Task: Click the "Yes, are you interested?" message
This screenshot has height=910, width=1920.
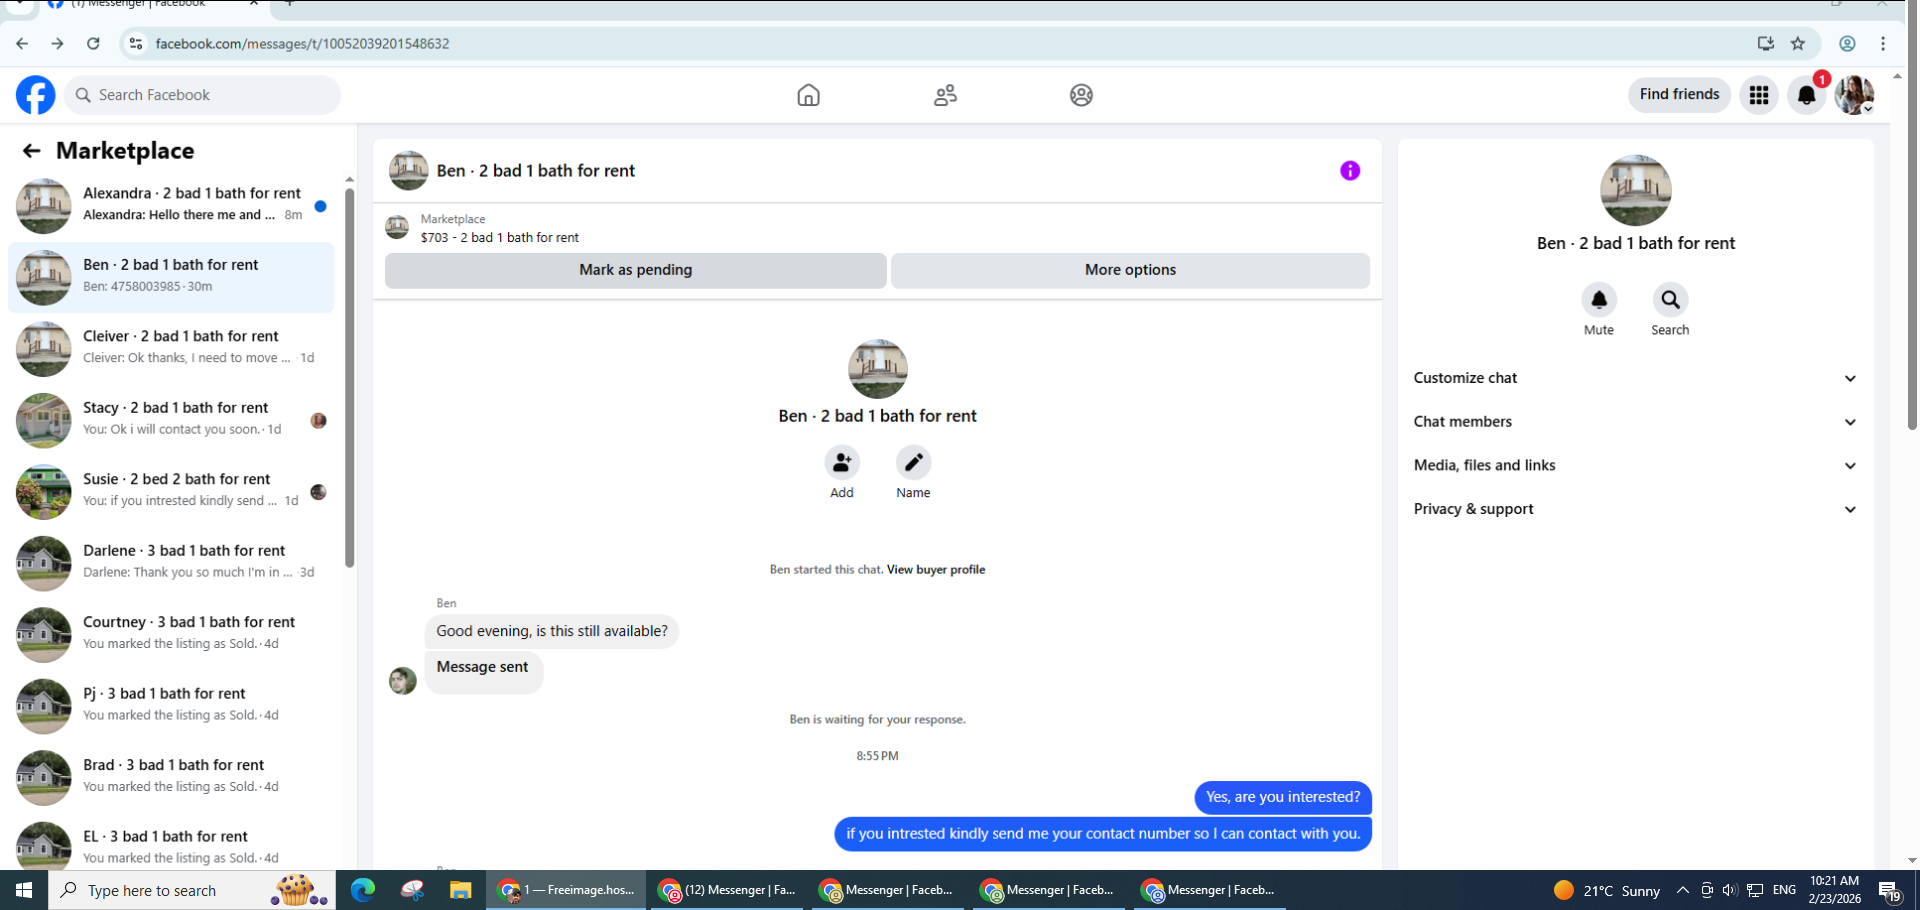Action: pyautogui.click(x=1283, y=798)
